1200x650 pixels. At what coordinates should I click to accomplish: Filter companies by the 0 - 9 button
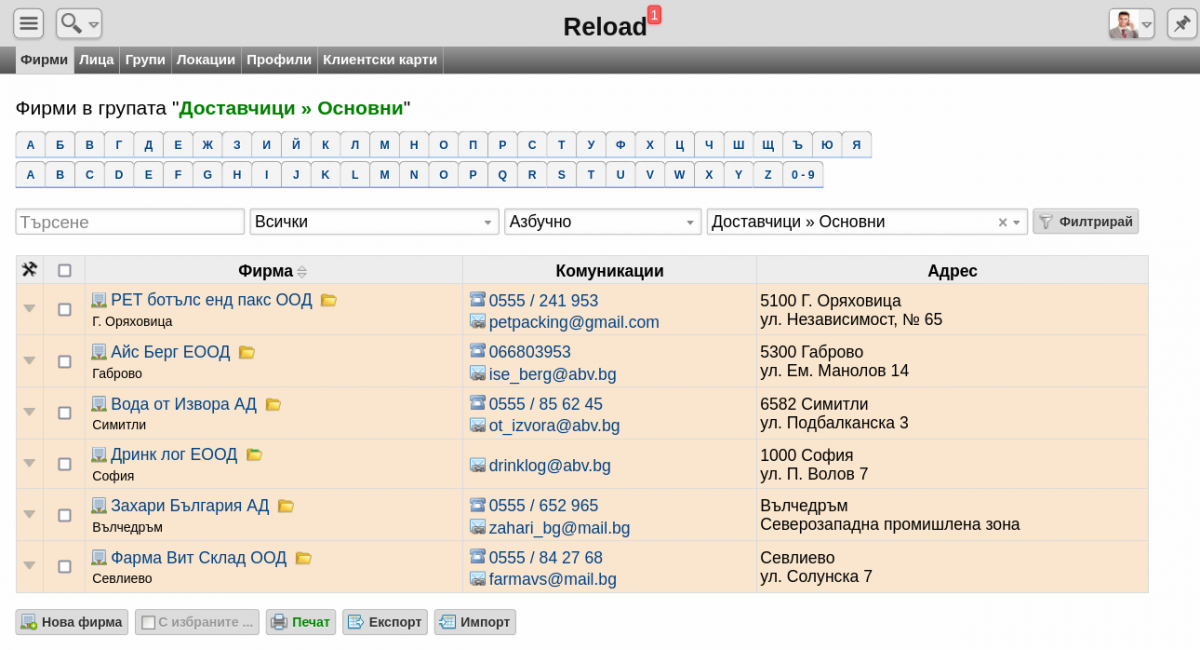click(x=803, y=174)
